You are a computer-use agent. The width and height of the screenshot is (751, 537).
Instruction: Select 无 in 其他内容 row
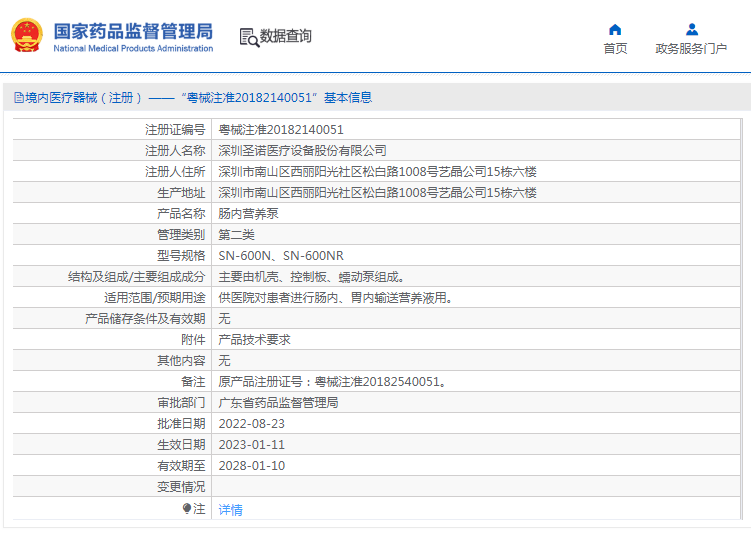pos(225,361)
